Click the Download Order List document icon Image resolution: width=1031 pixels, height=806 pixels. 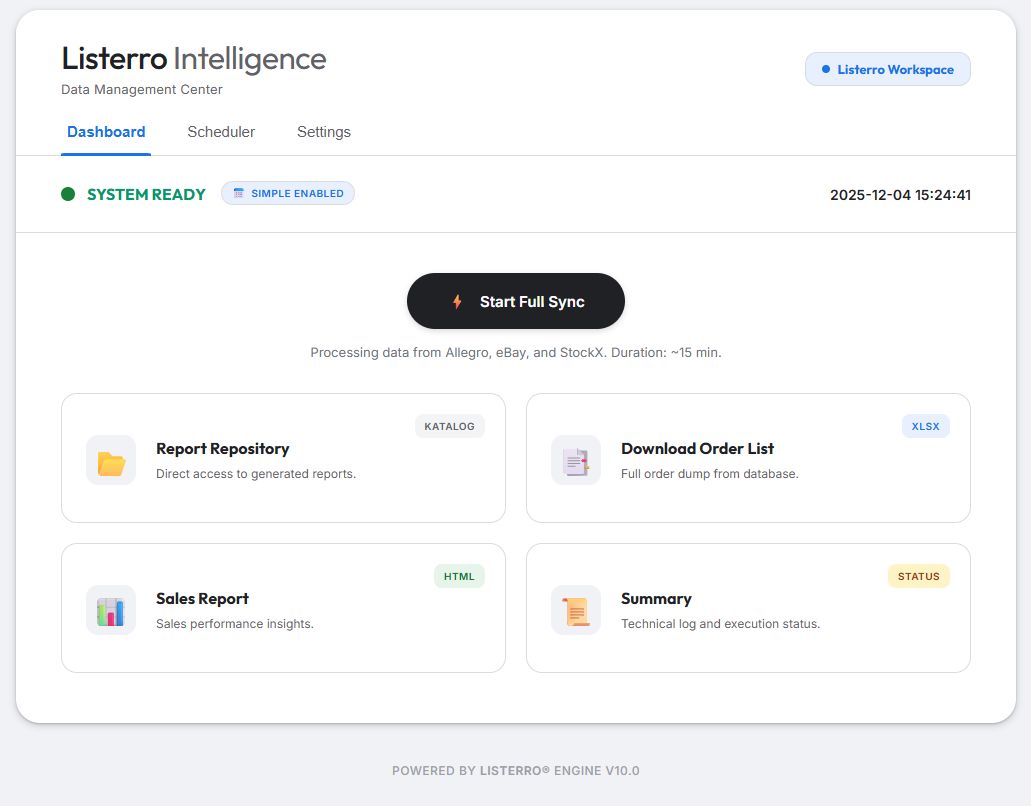575,460
